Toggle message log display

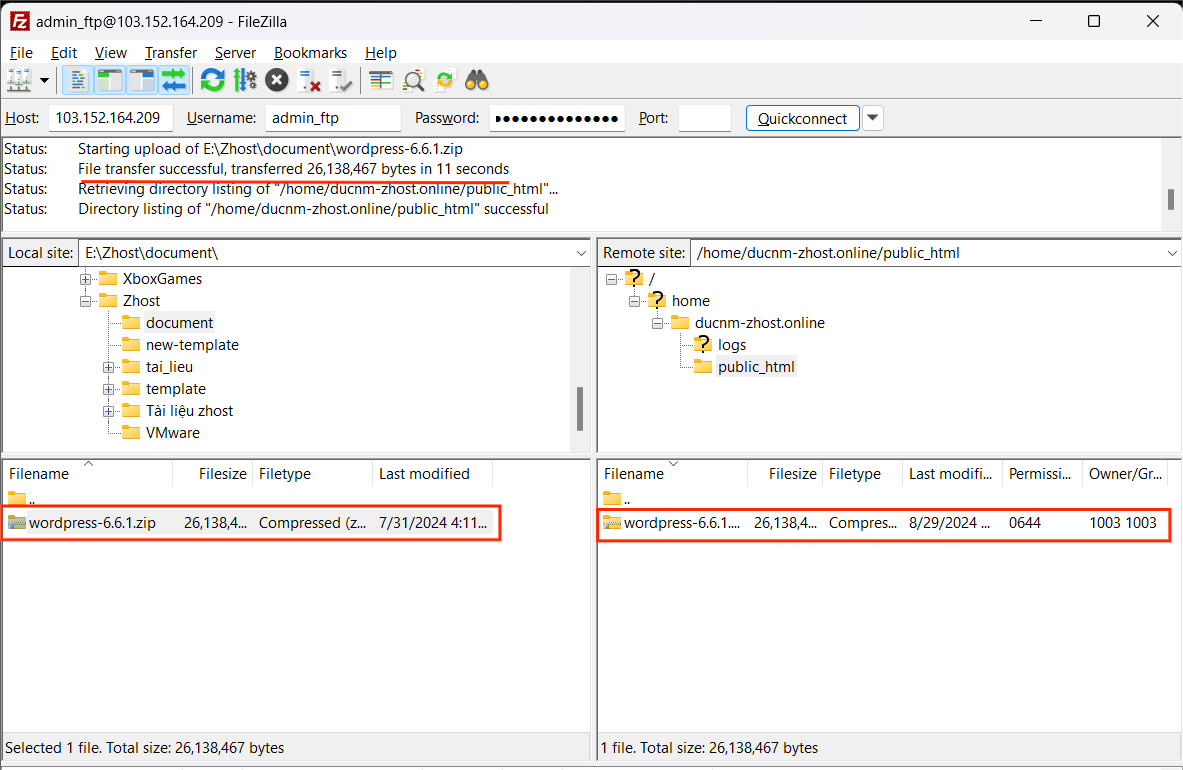tap(78, 80)
